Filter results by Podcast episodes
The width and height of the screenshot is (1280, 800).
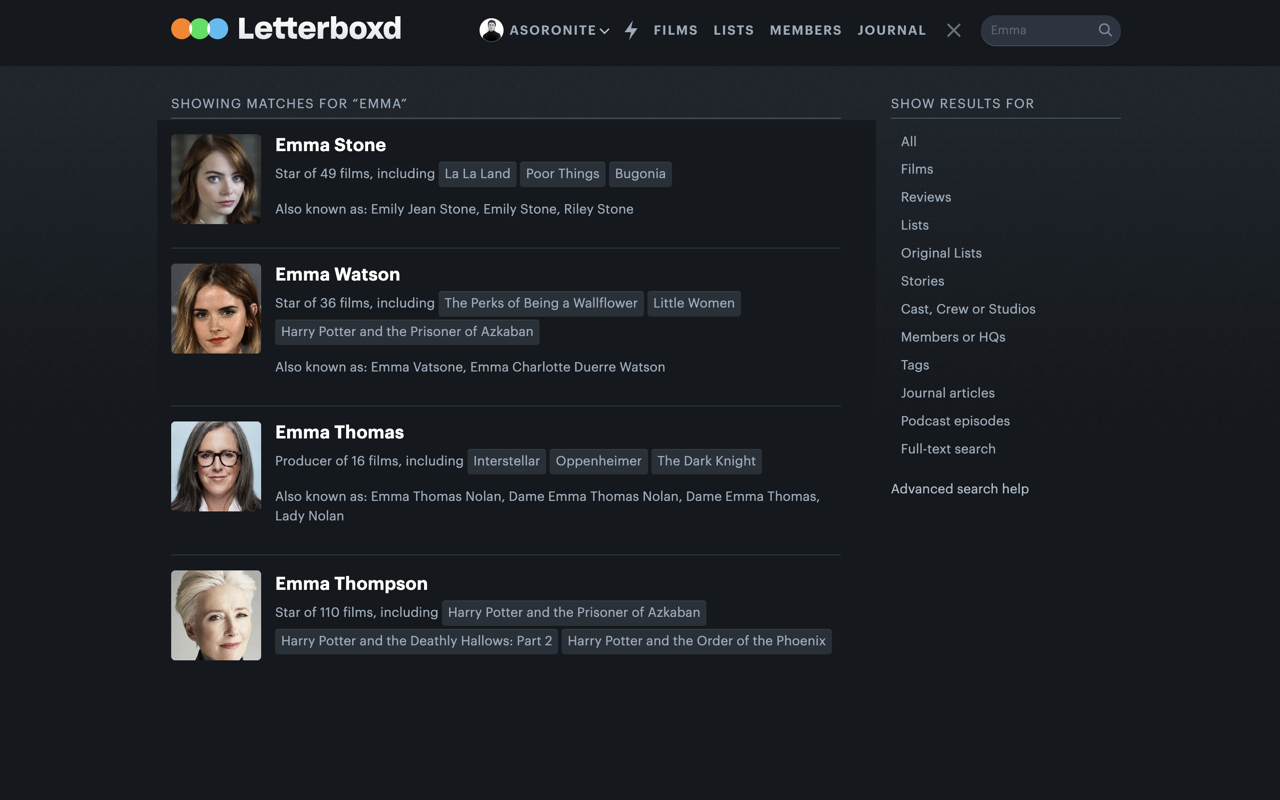click(x=955, y=422)
